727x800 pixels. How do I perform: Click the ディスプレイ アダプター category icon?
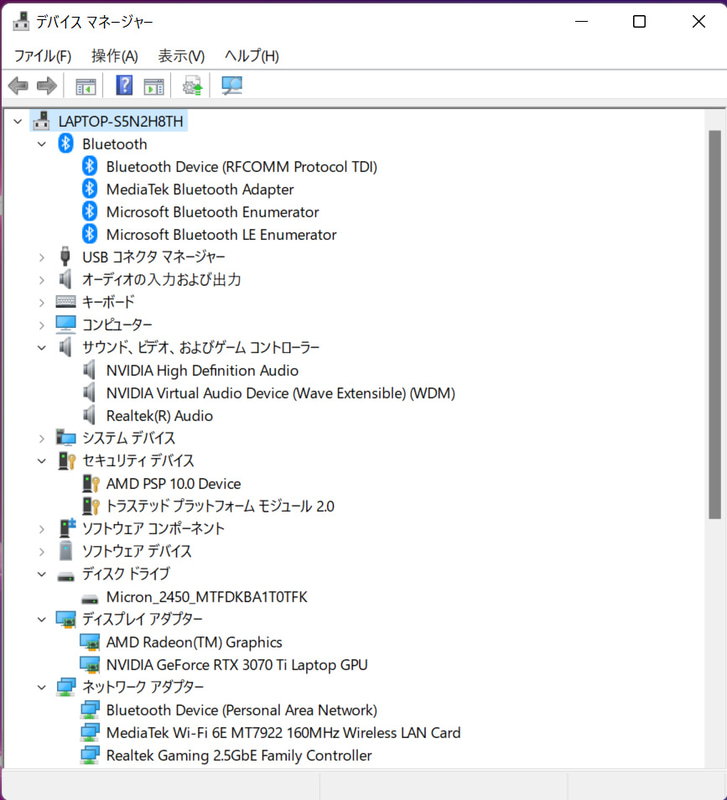click(66, 619)
